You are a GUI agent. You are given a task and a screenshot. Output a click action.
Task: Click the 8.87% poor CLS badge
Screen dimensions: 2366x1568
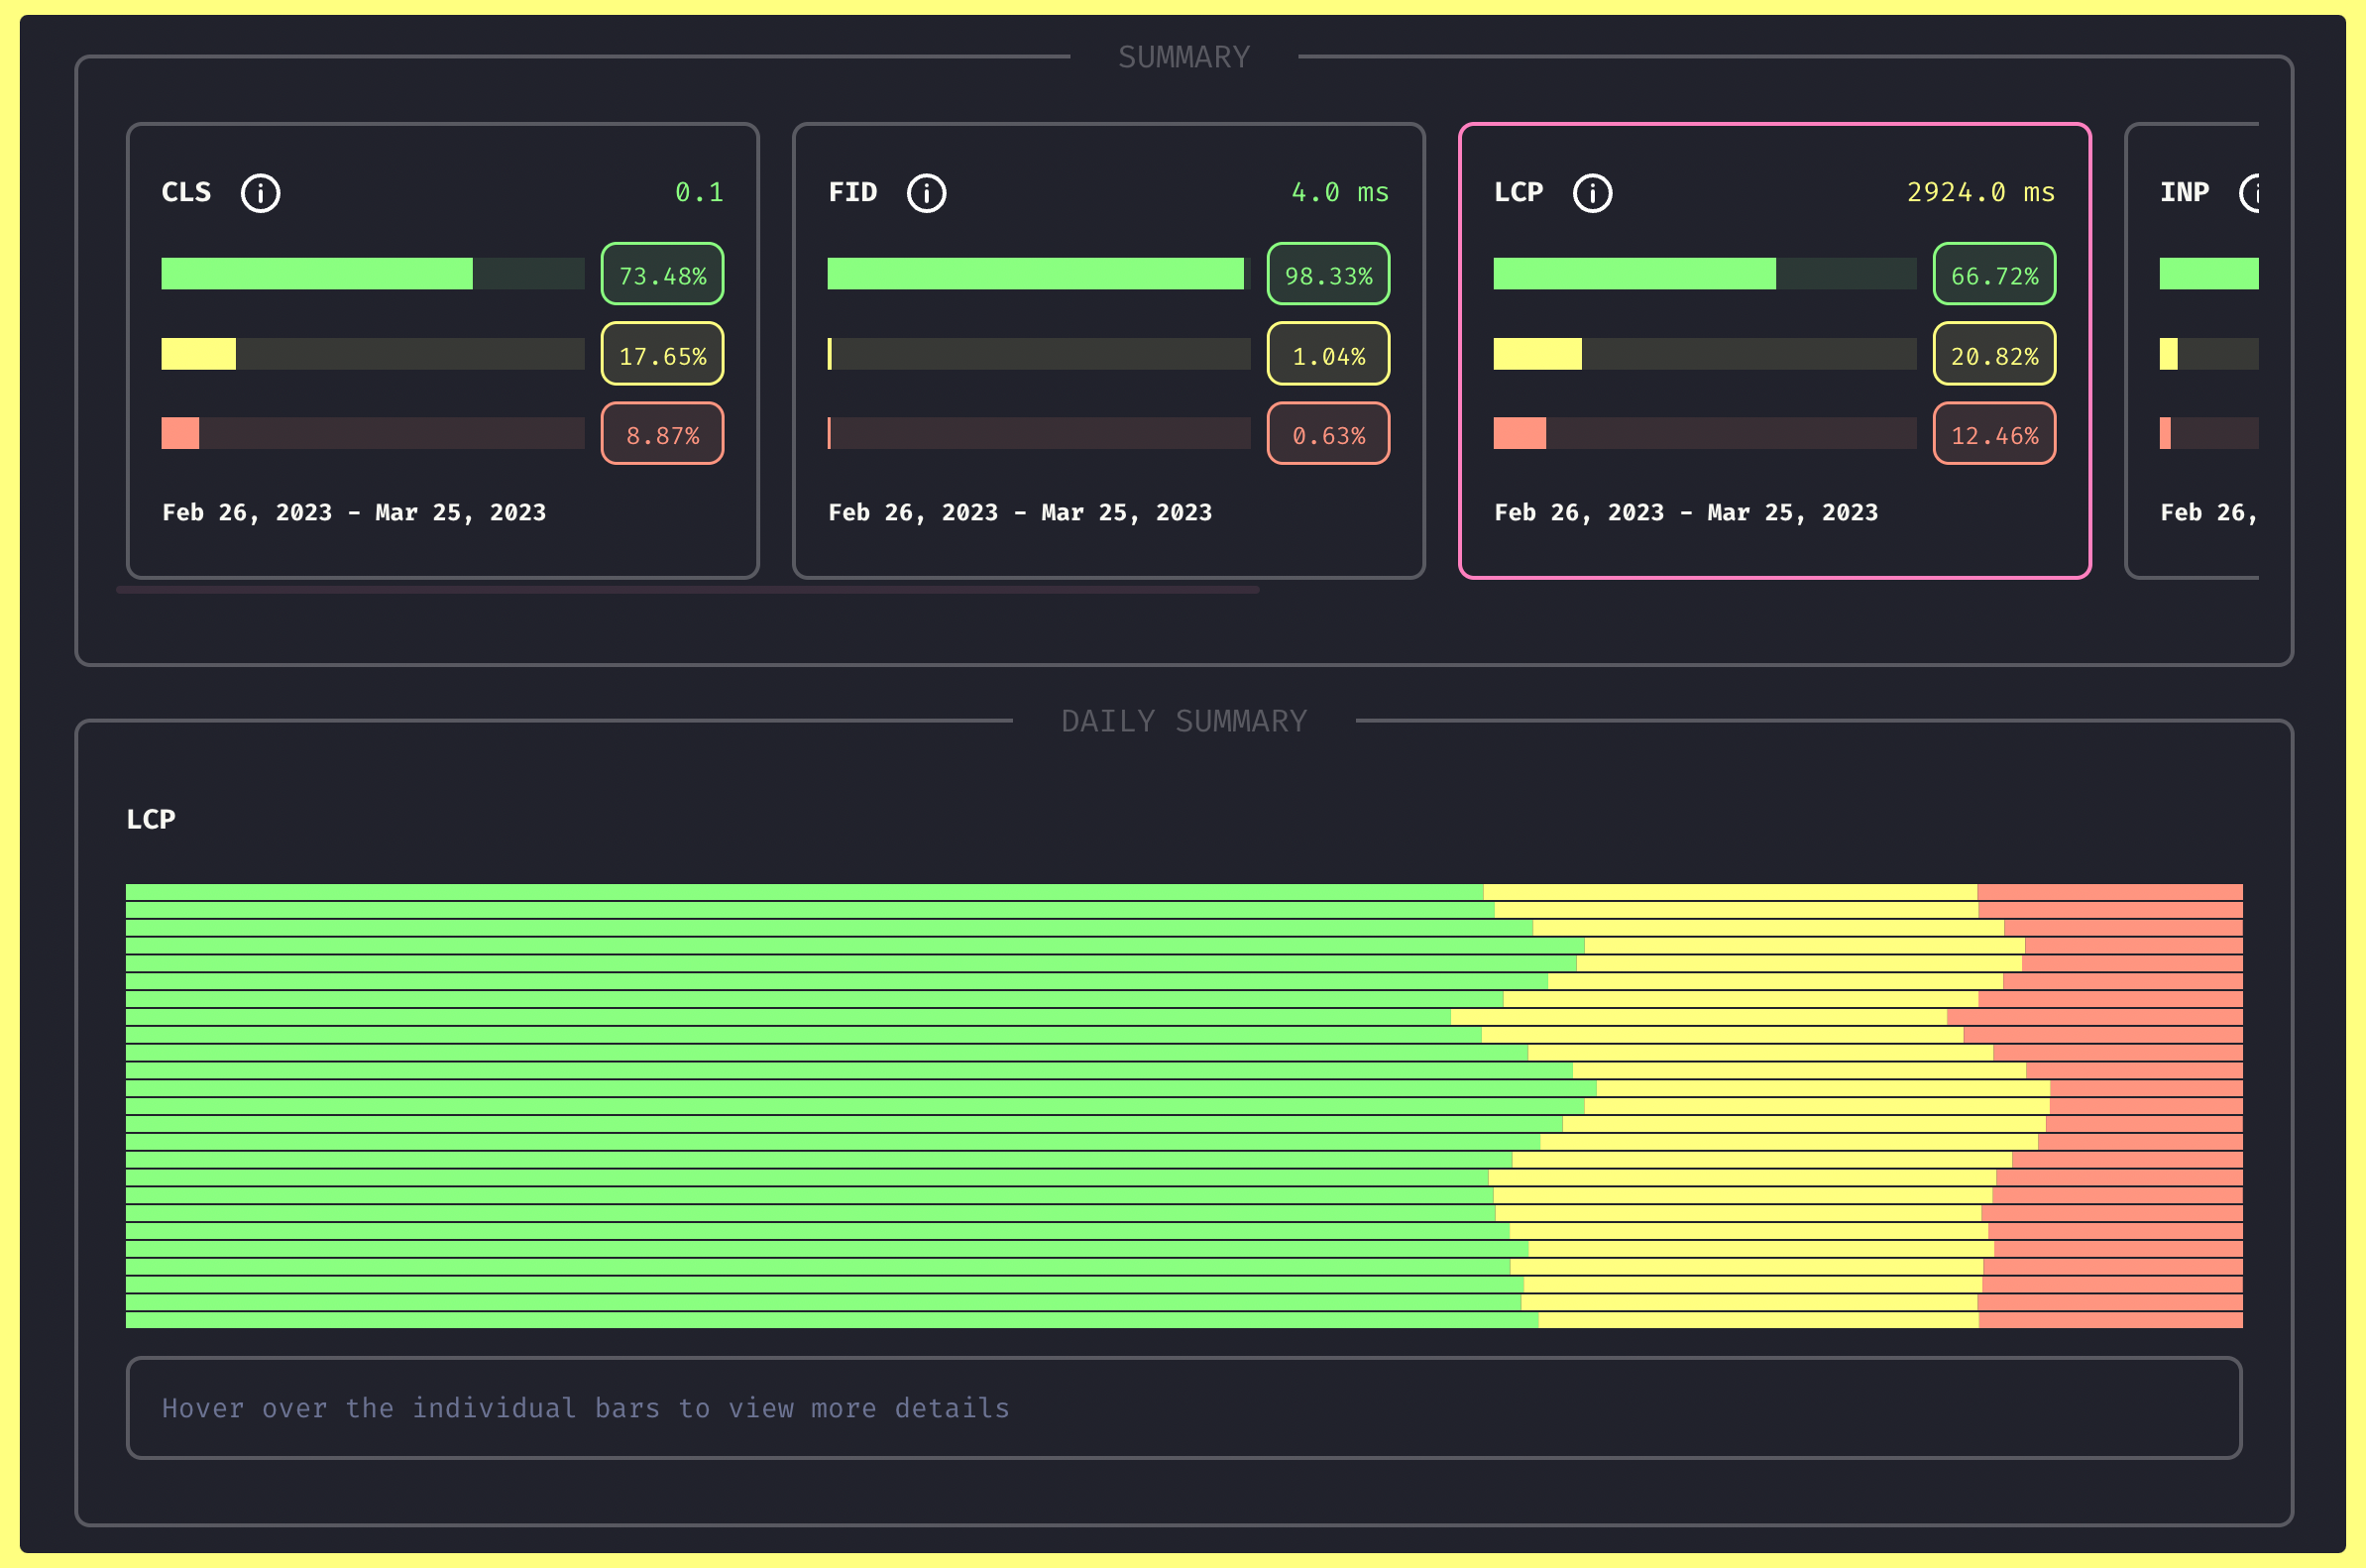point(662,434)
